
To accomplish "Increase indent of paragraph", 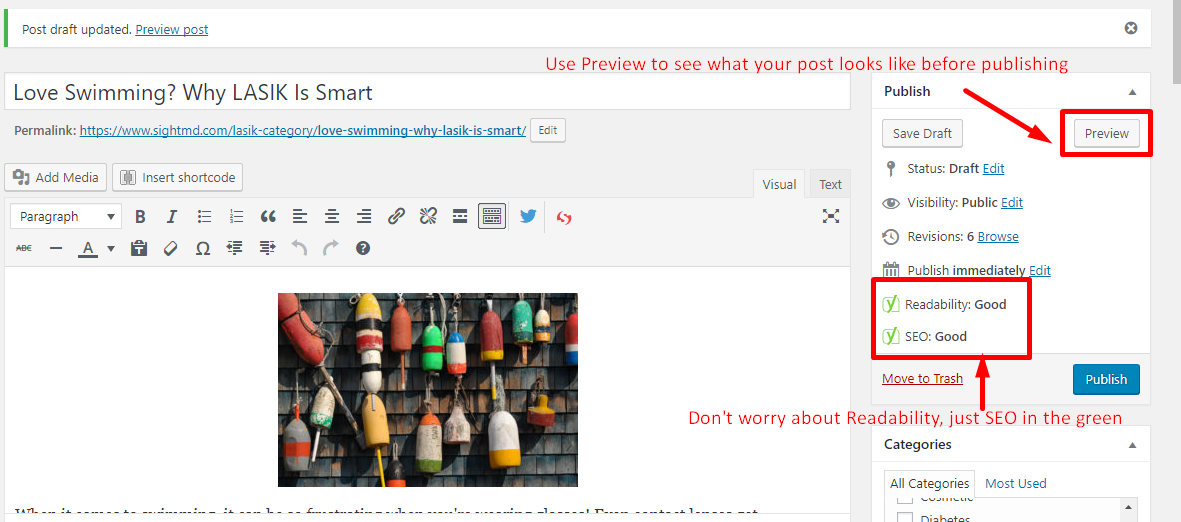I will (267, 248).
